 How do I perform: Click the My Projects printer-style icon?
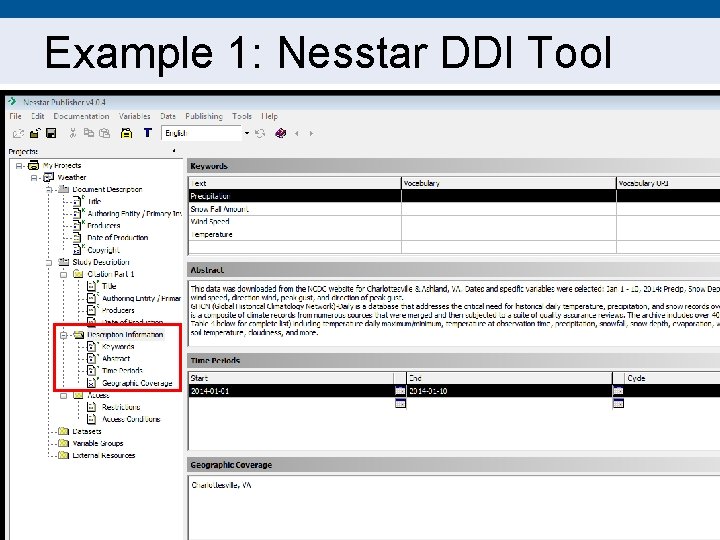[x=34, y=165]
